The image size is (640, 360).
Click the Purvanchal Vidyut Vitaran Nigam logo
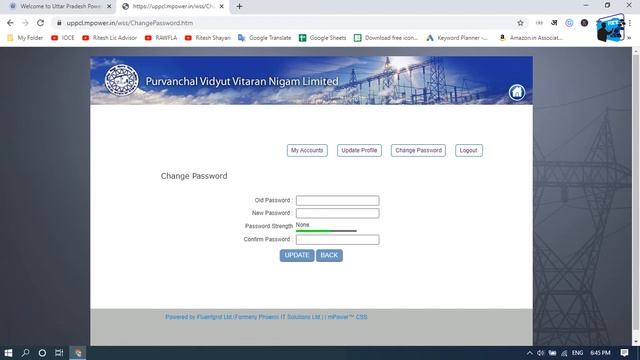(121, 80)
